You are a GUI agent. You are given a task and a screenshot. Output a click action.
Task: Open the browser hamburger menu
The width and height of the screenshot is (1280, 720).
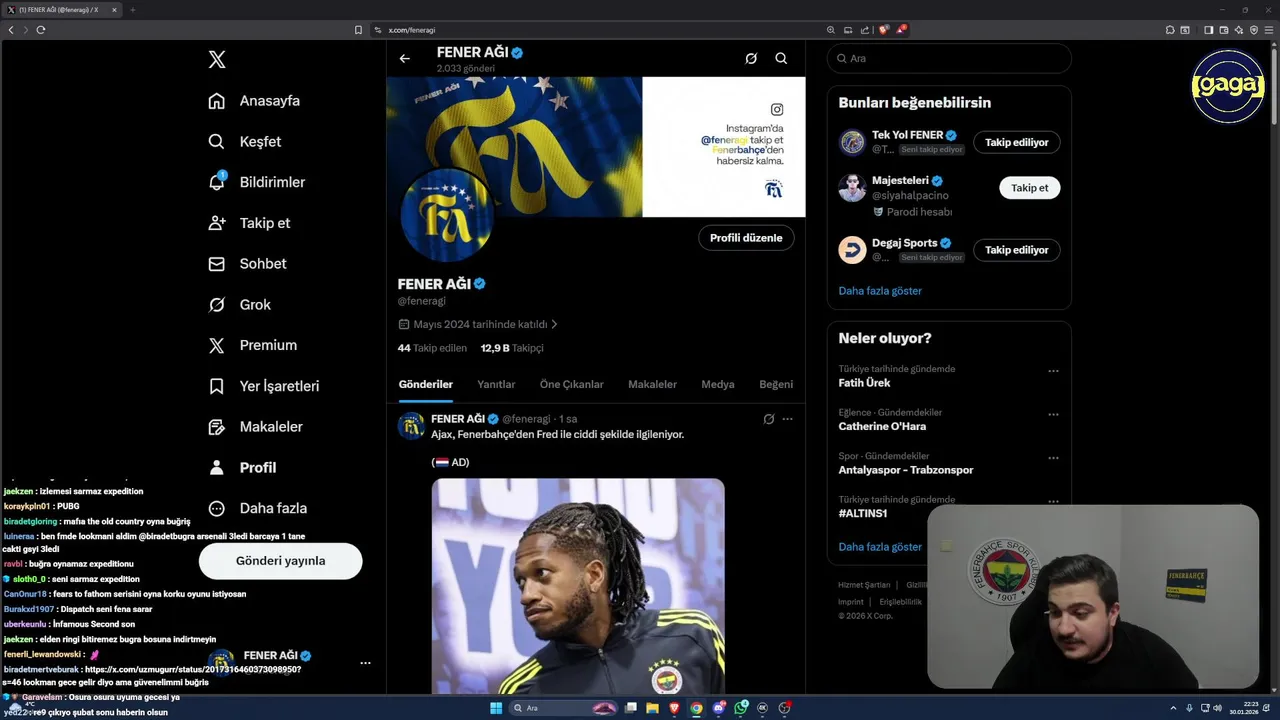[x=1269, y=30]
